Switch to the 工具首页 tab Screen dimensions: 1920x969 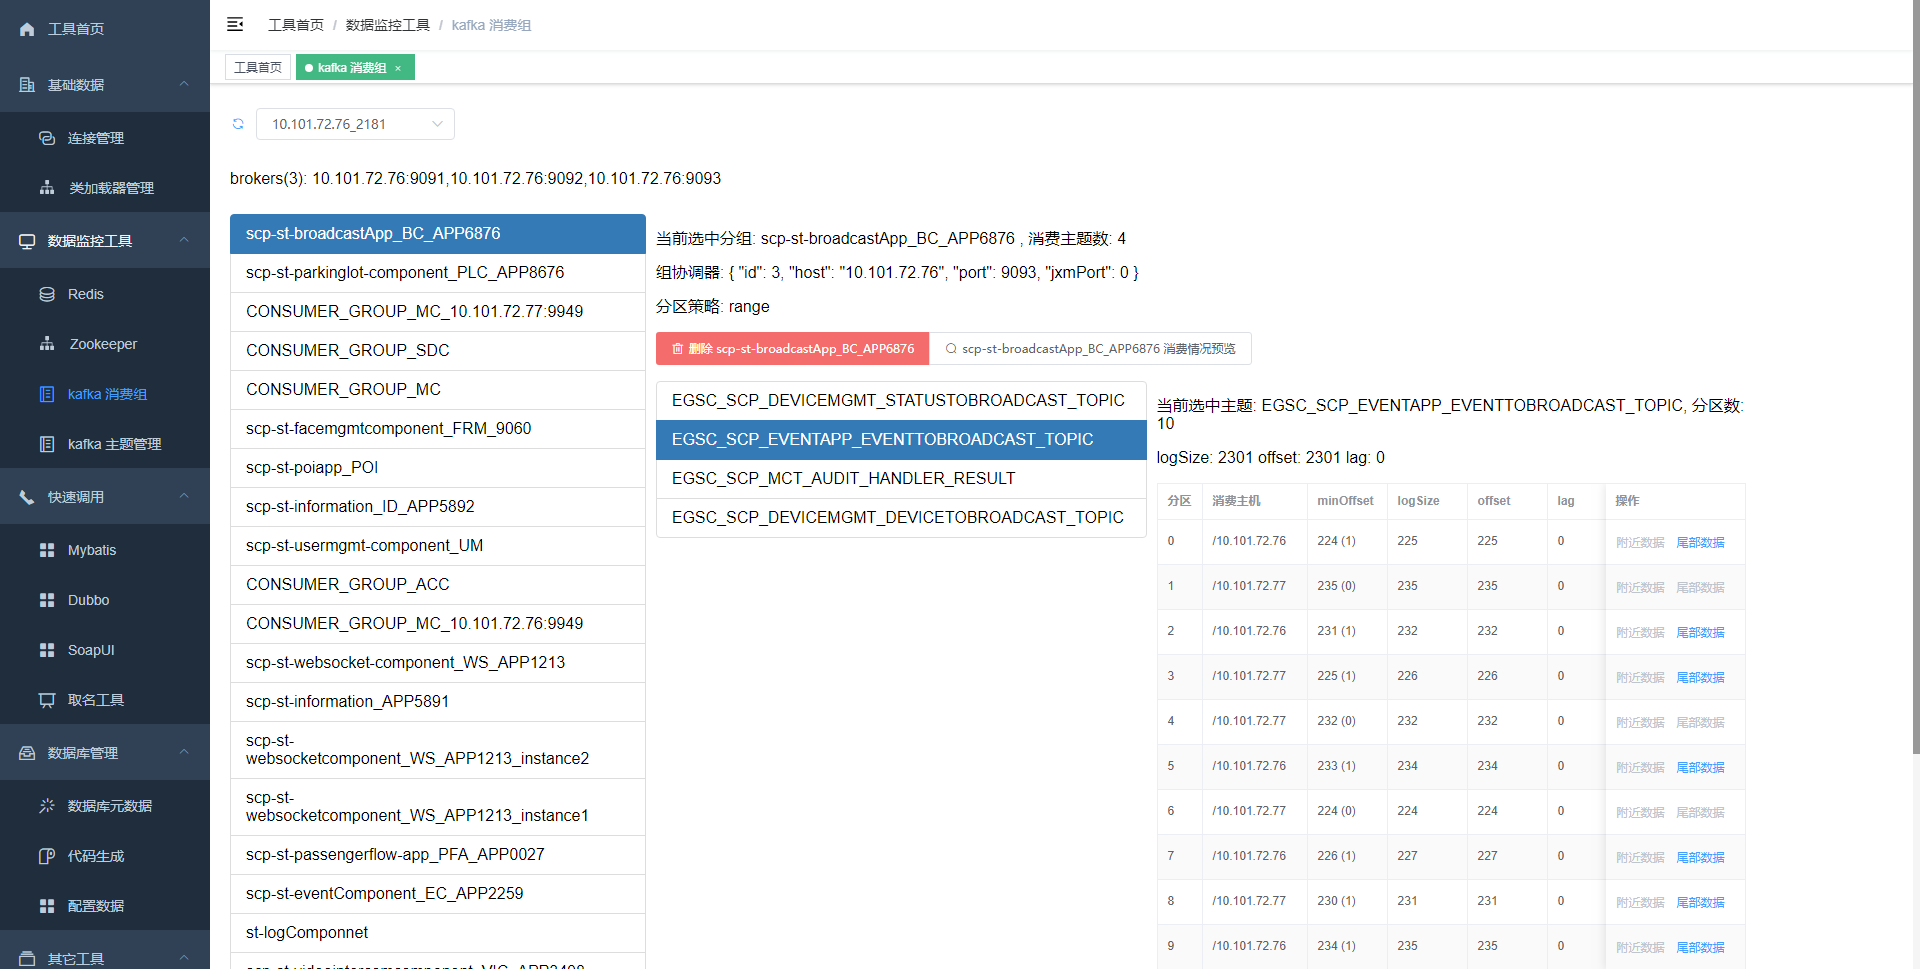(258, 67)
